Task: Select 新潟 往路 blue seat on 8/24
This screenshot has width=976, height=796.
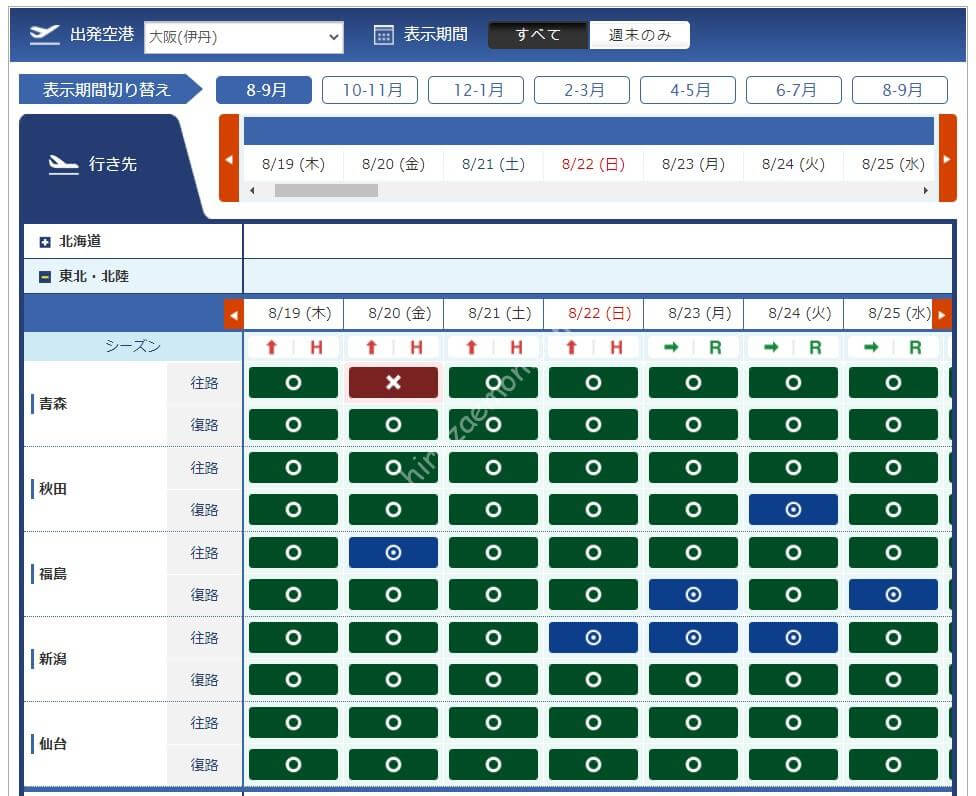Action: tap(793, 637)
